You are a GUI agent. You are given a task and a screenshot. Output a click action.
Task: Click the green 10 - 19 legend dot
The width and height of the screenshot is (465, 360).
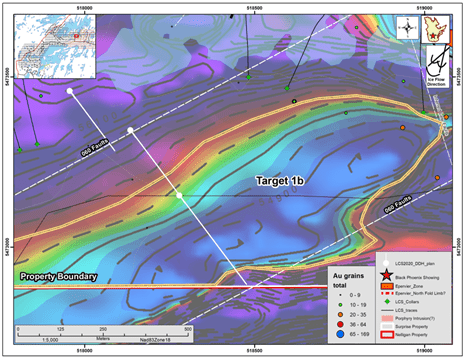point(340,305)
